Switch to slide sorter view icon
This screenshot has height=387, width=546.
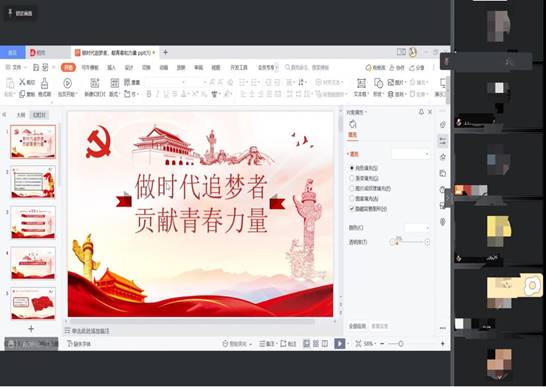point(316,343)
